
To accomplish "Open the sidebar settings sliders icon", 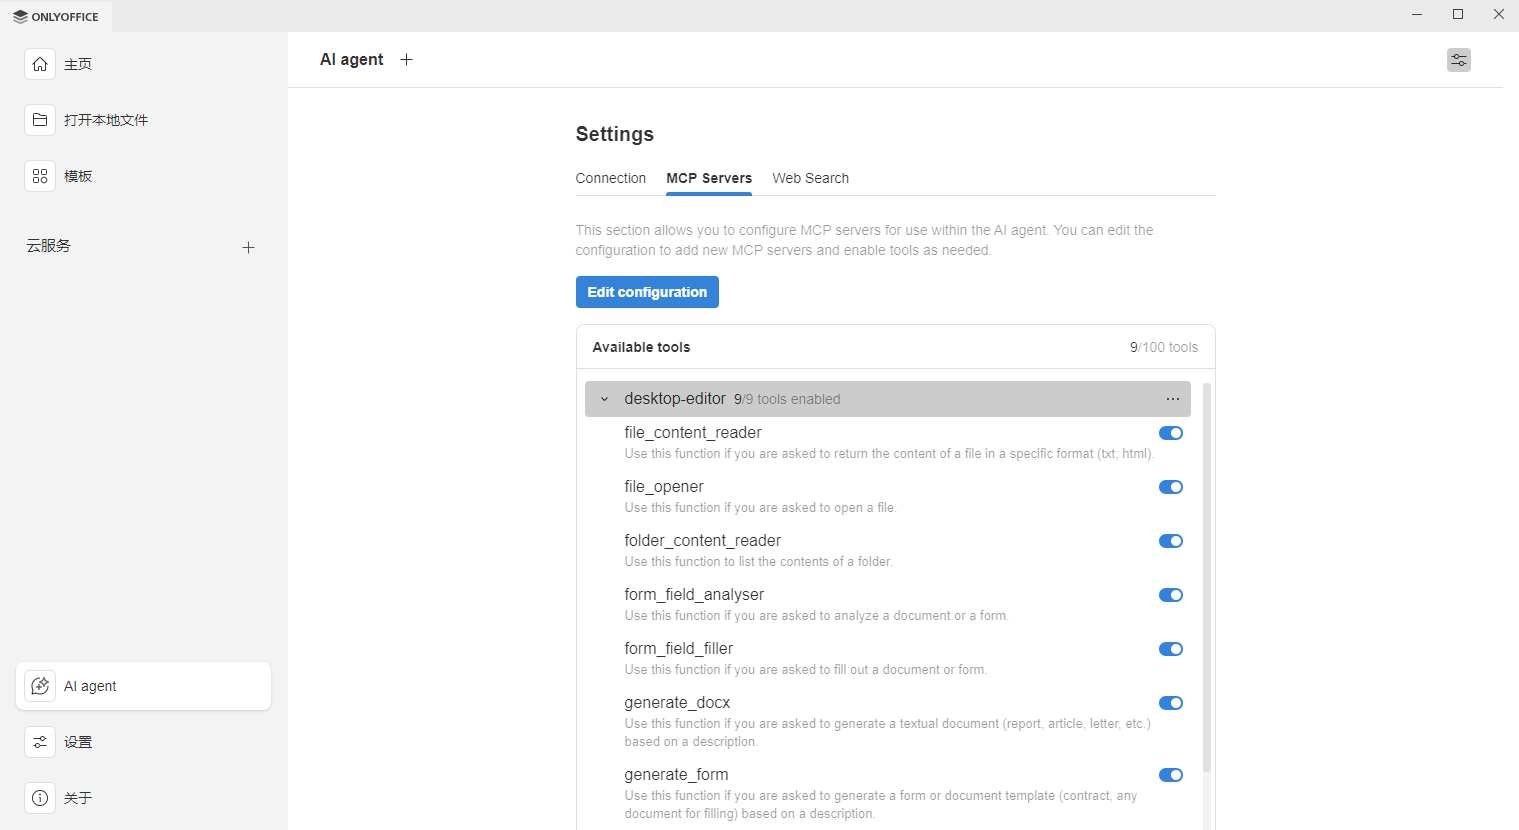I will point(40,742).
